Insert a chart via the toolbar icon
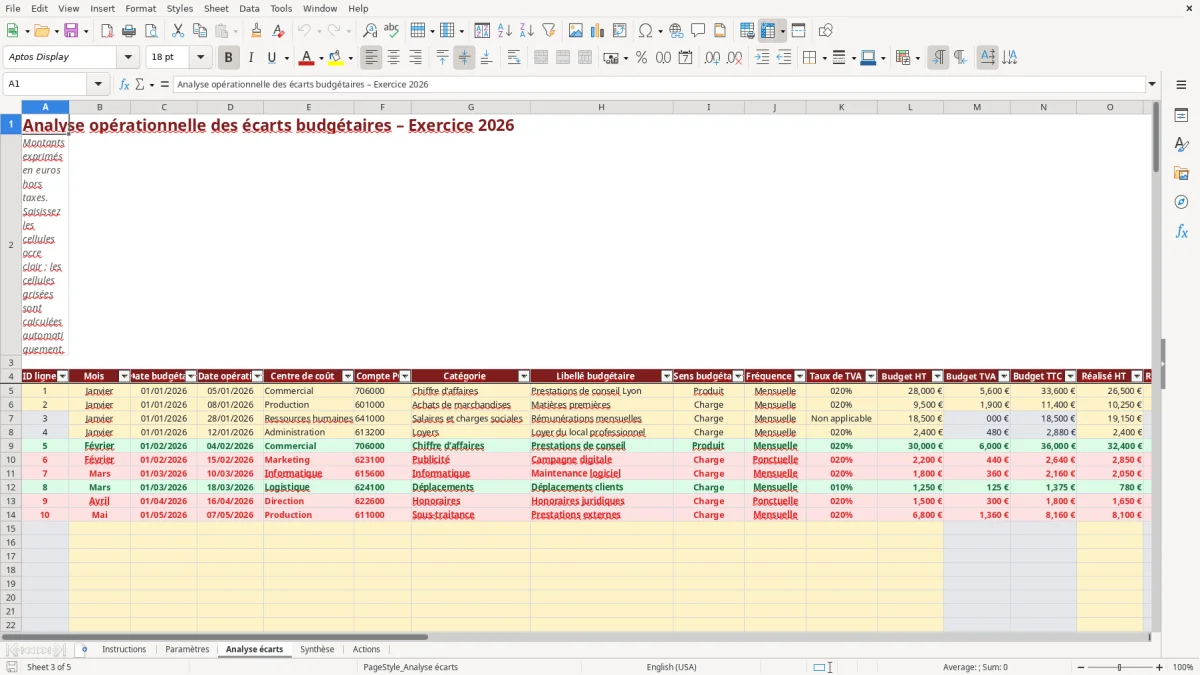Screen dimensions: 1200x675 (x=598, y=31)
